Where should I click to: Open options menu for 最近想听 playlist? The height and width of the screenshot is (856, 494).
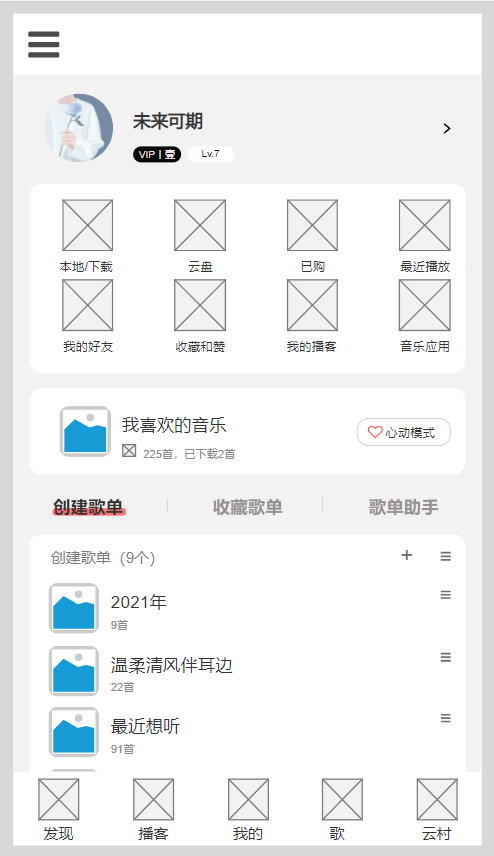(x=446, y=718)
